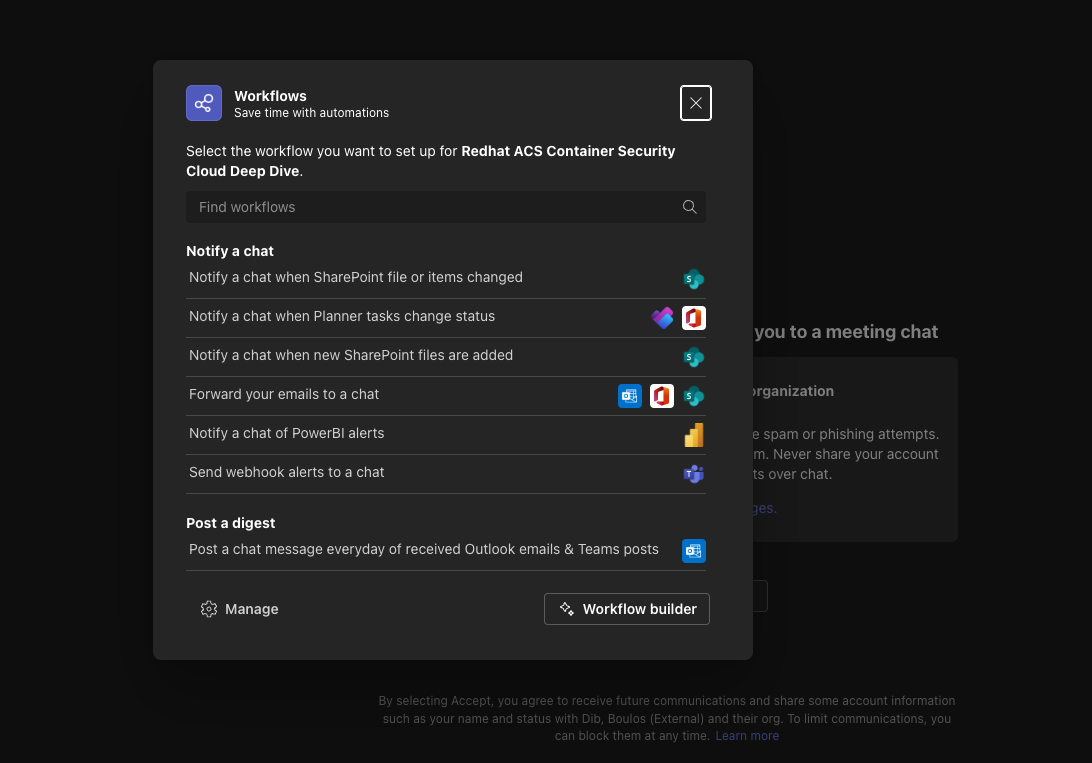Close the Workflows dialog

(696, 103)
